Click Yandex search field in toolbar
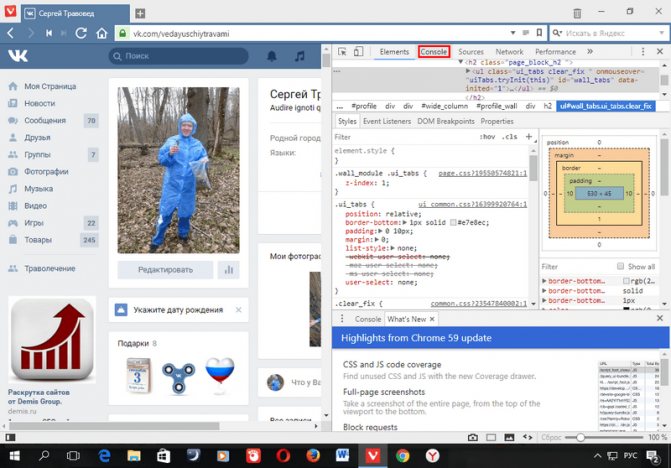This screenshot has height=468, width=671. point(608,33)
